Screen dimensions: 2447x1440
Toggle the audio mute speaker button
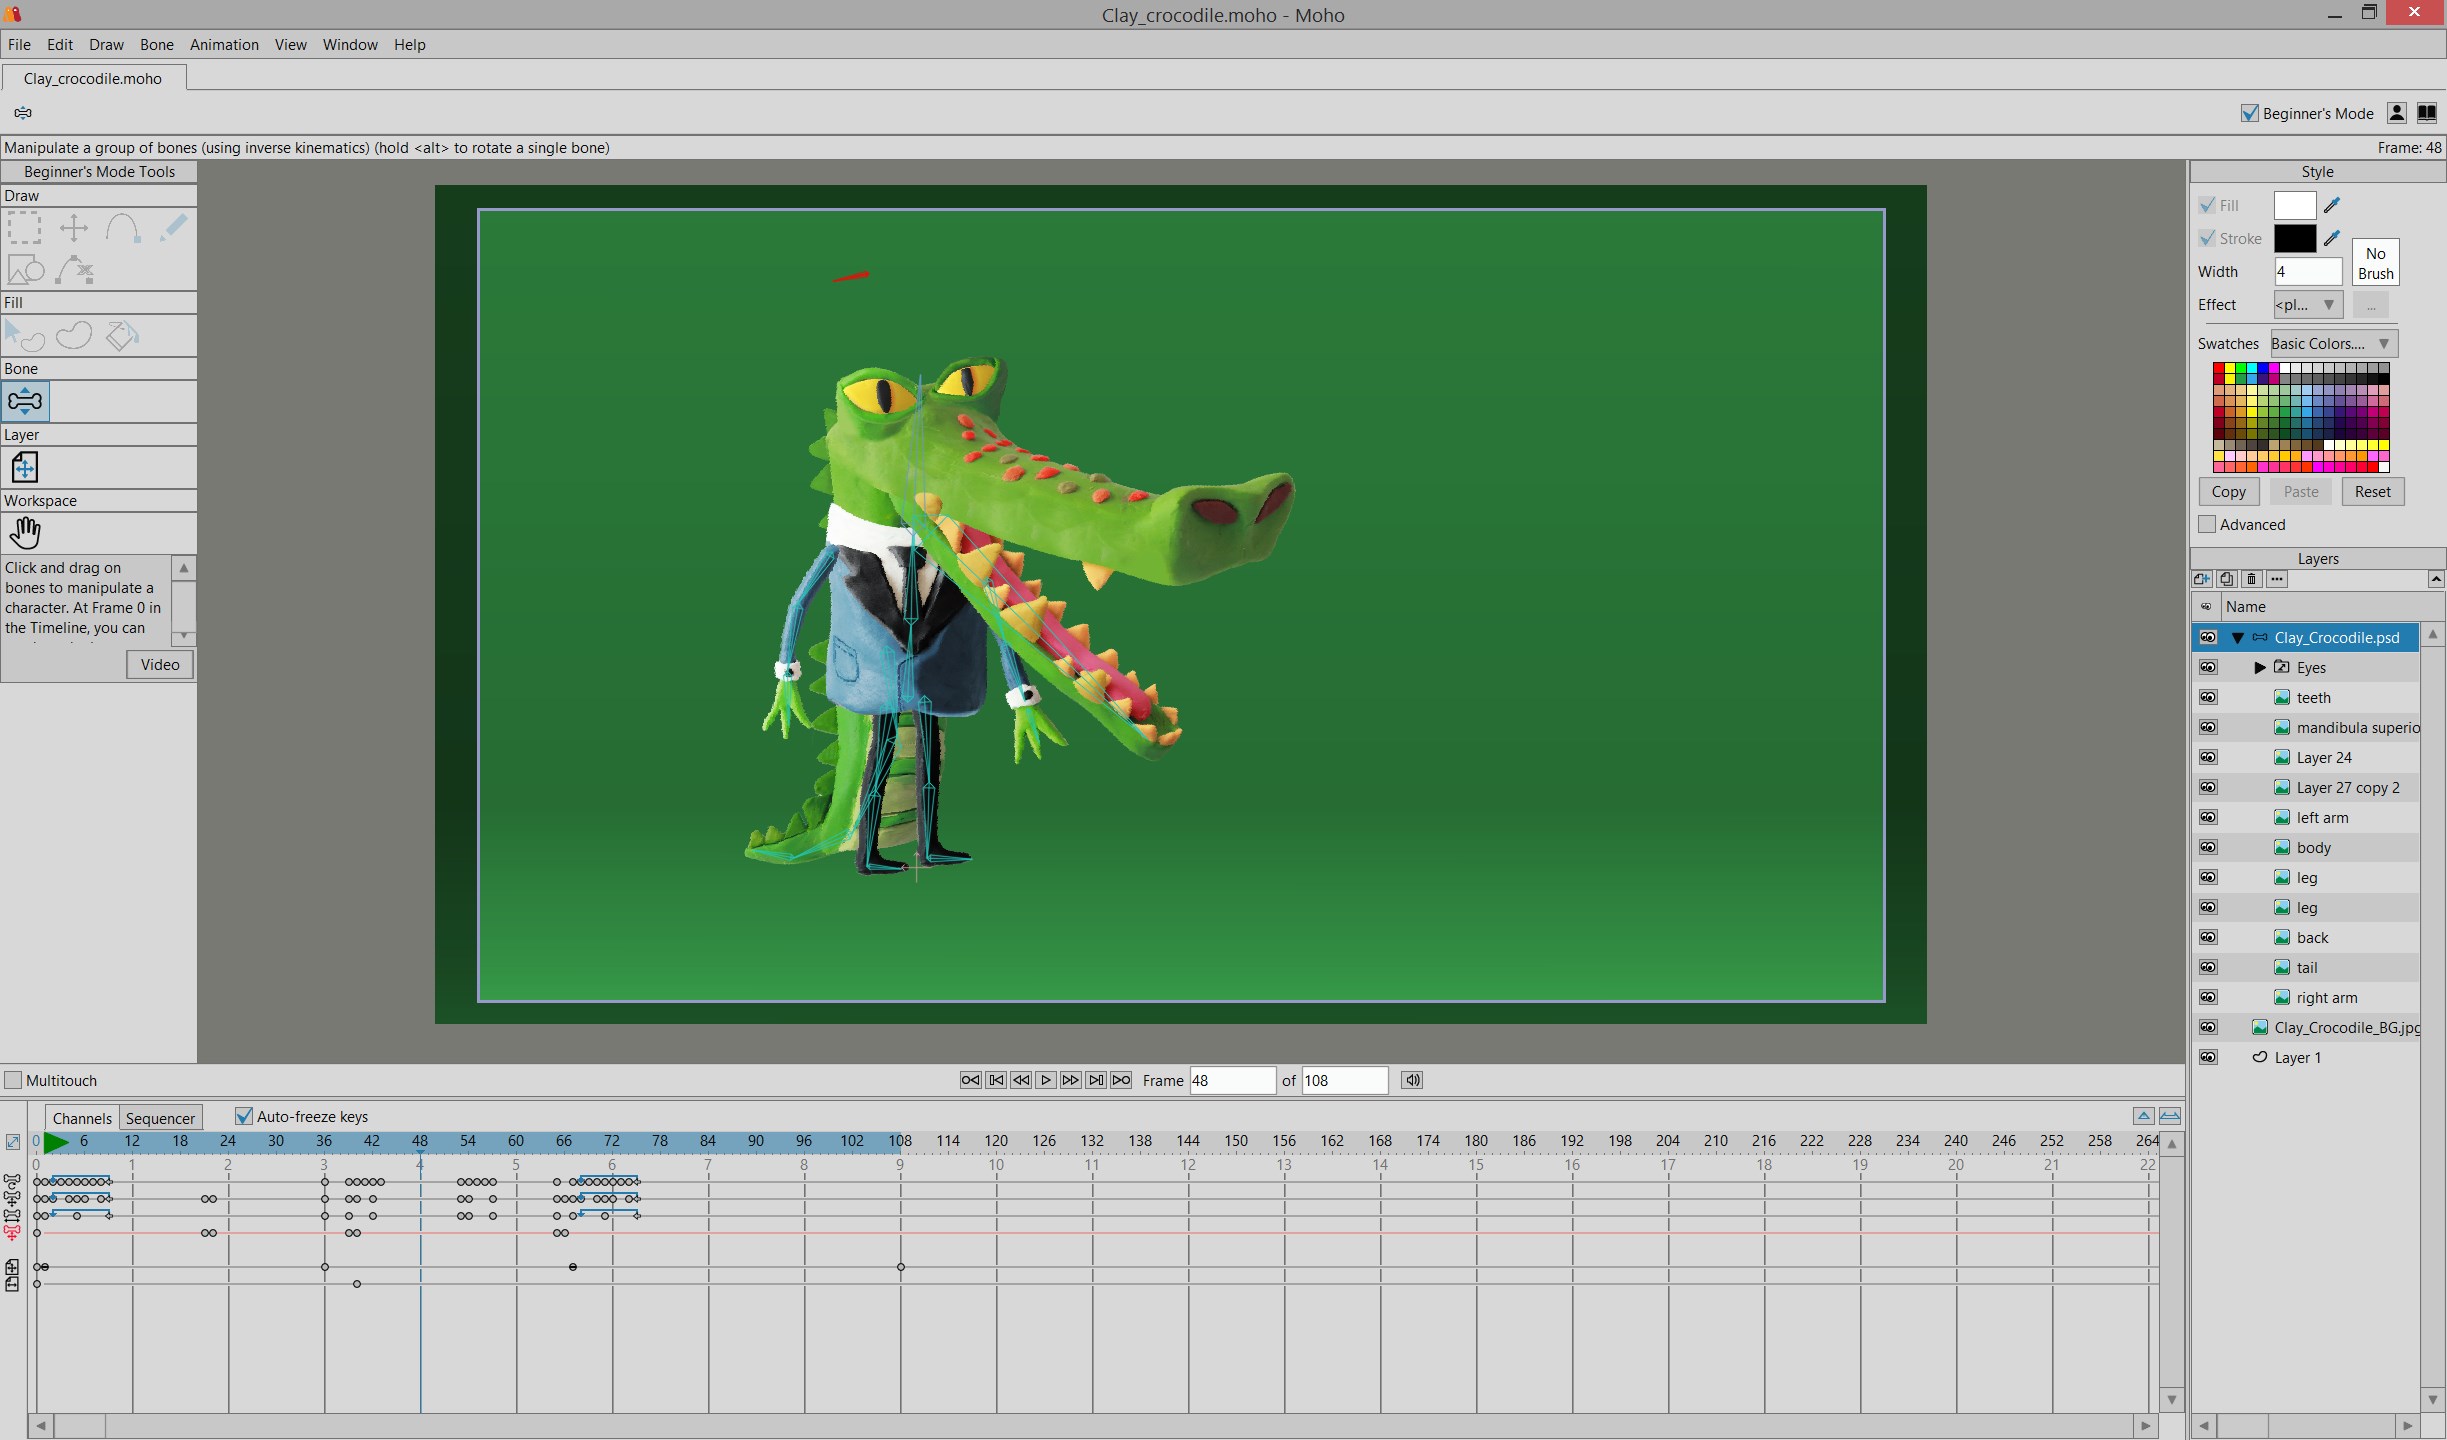coord(1411,1080)
